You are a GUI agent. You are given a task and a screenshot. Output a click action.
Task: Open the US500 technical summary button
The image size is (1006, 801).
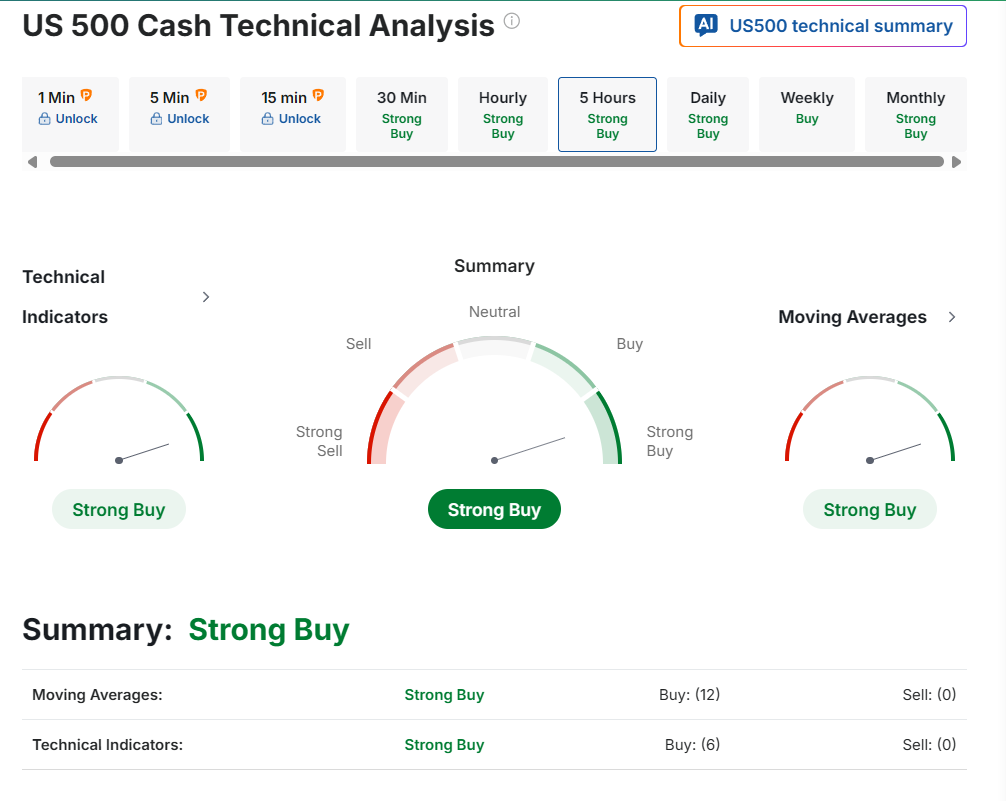click(x=823, y=26)
